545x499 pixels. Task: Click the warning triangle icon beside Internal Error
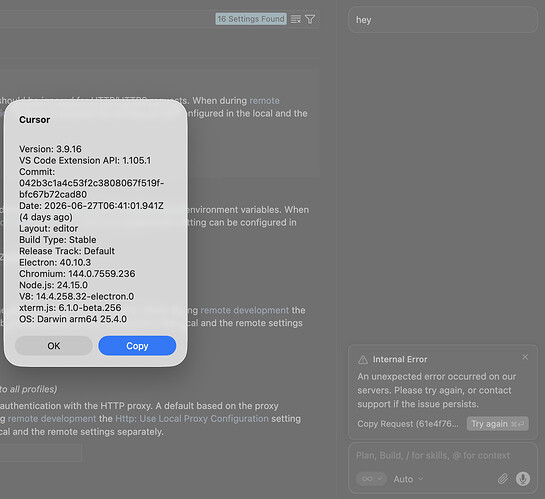[363, 359]
